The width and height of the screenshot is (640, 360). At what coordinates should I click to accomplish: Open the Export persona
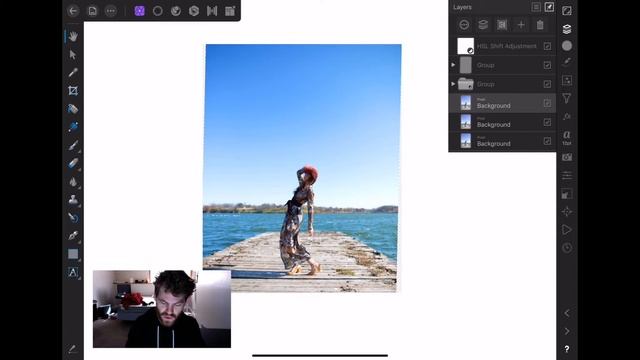point(230,11)
